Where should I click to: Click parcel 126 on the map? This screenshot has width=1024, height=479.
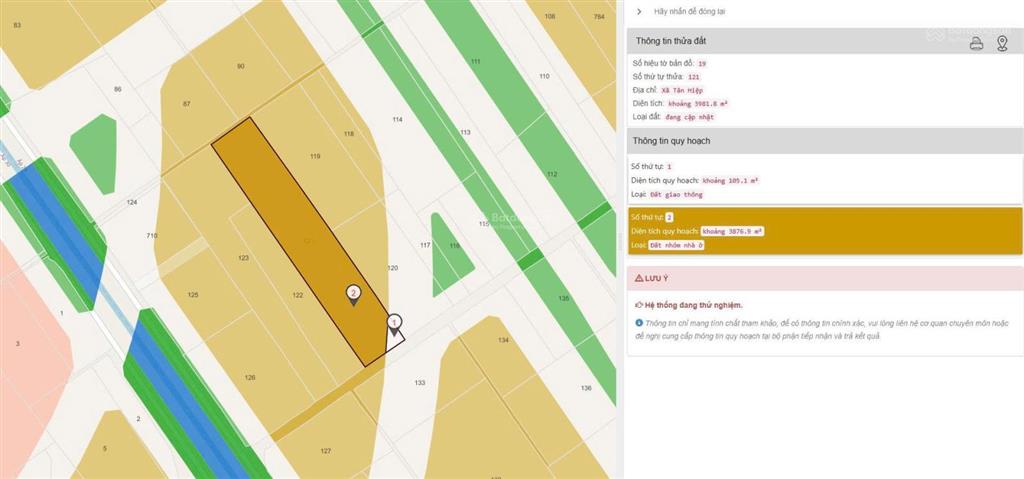coord(249,378)
